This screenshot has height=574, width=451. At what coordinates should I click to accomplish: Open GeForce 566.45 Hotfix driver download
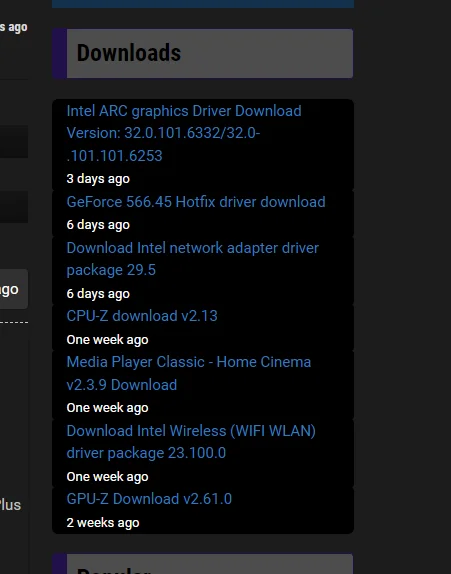196,202
